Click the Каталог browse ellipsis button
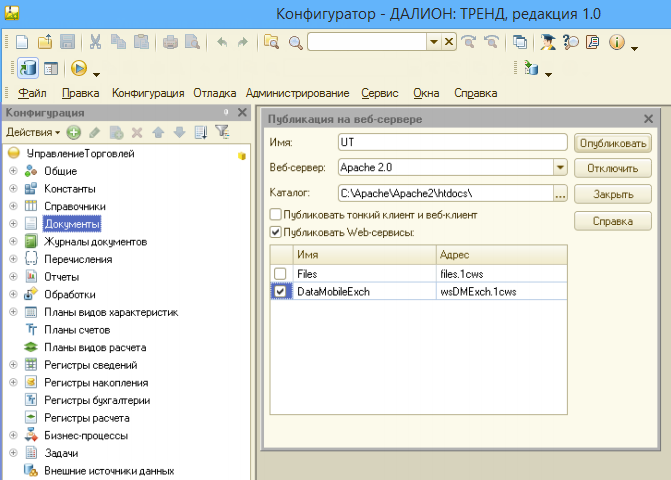Screen dimensions: 671x480 560,193
